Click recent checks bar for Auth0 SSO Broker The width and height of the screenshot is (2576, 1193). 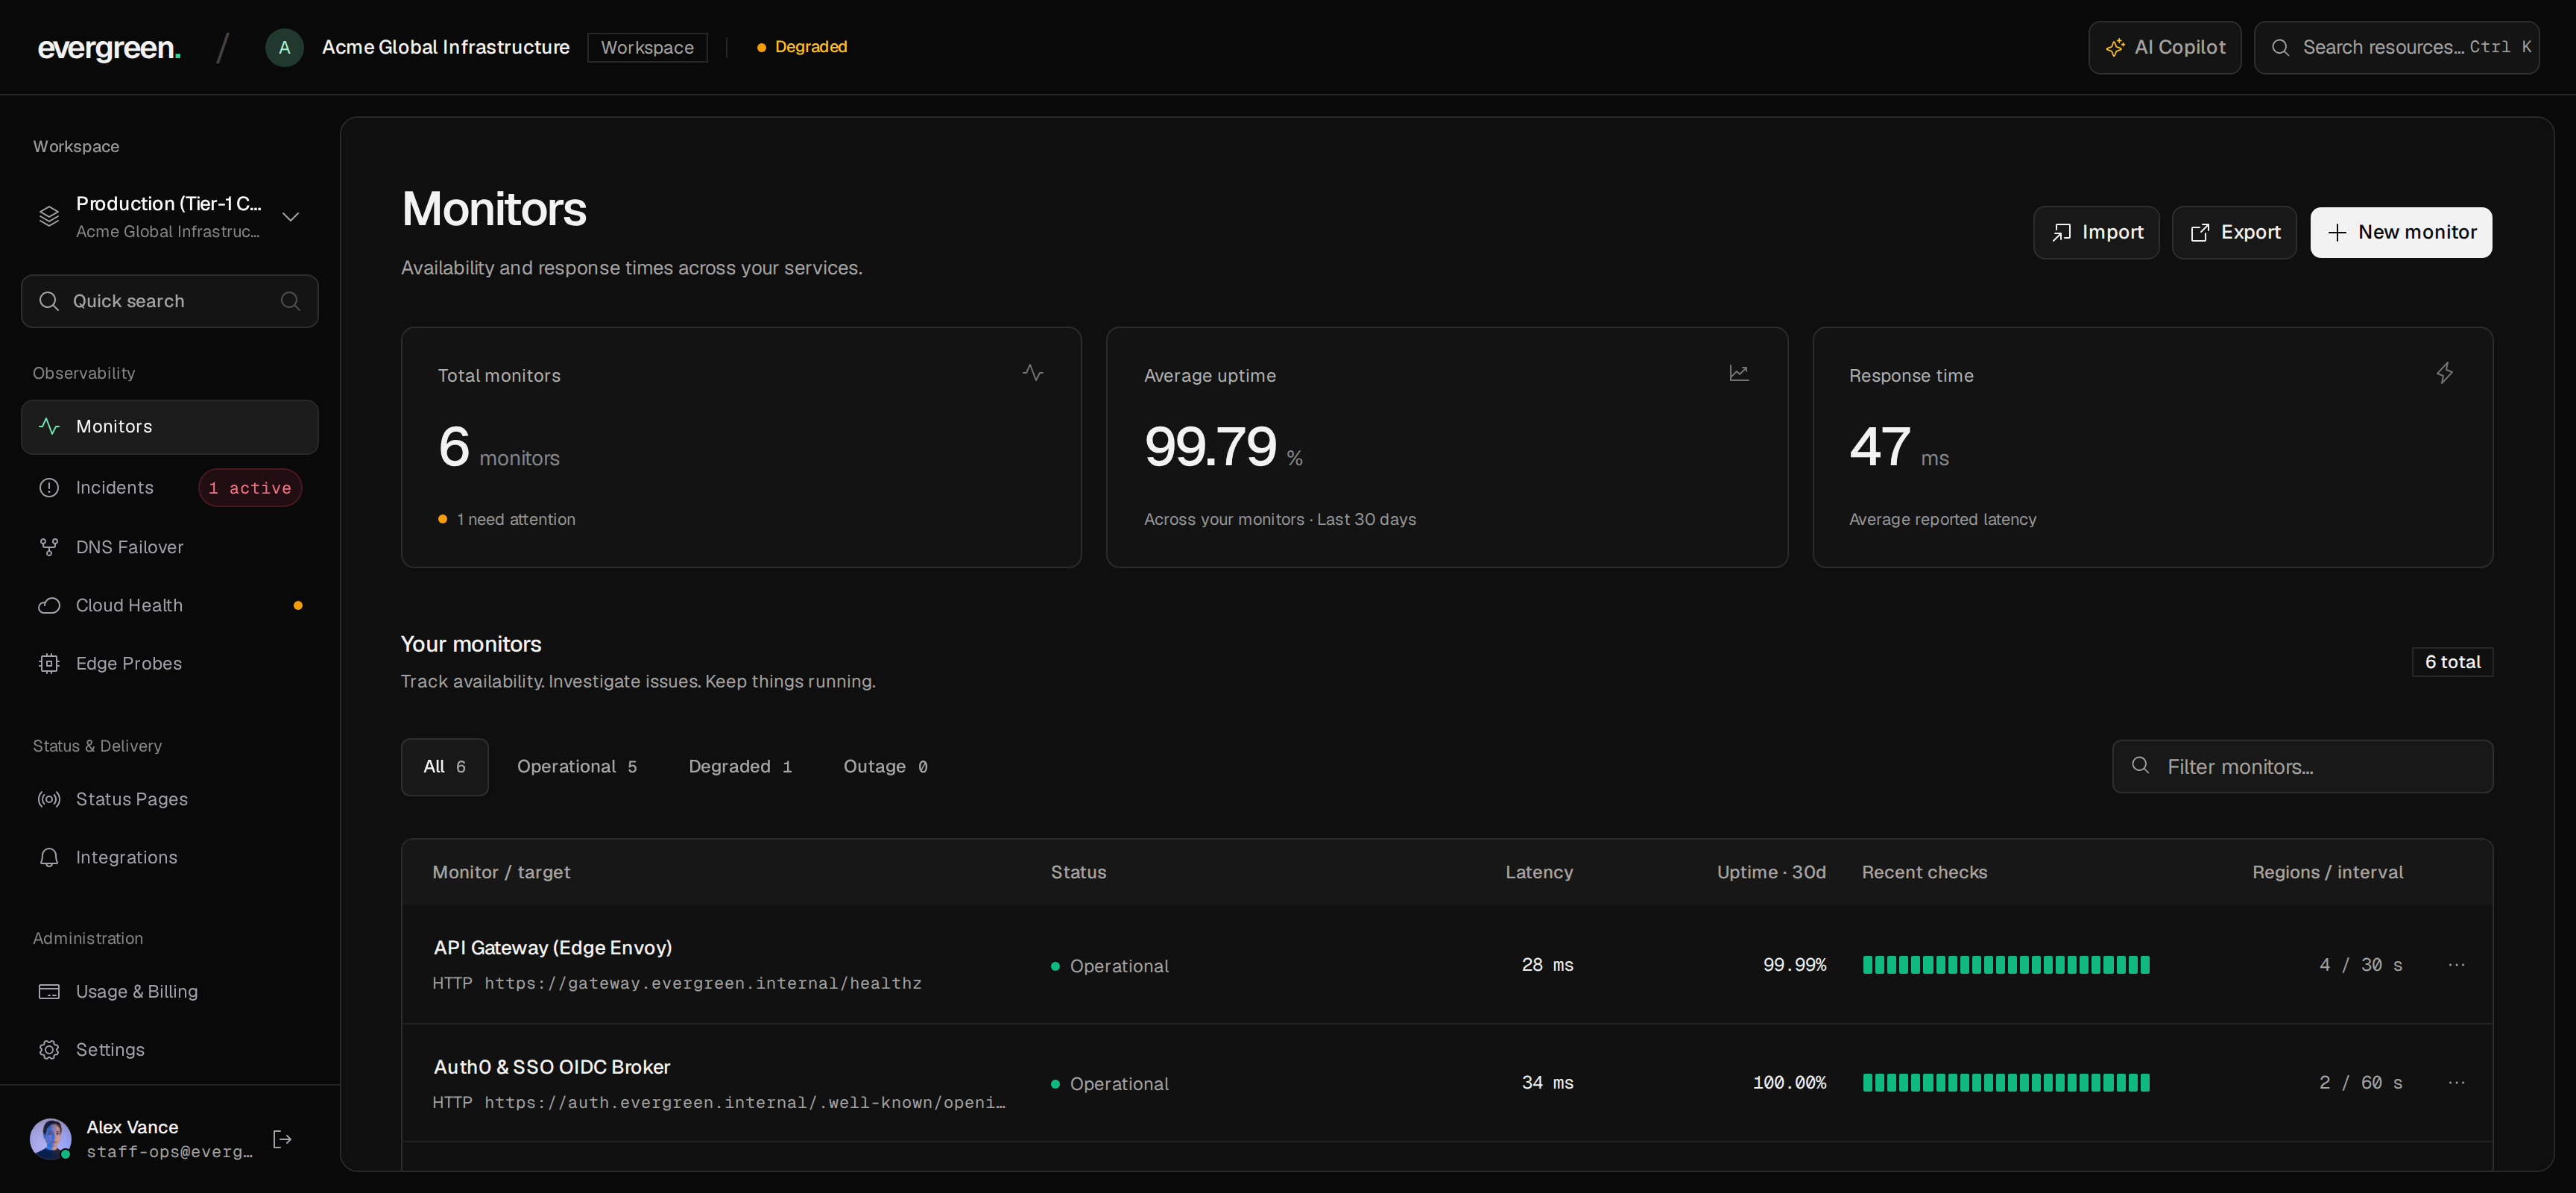click(x=2006, y=1083)
